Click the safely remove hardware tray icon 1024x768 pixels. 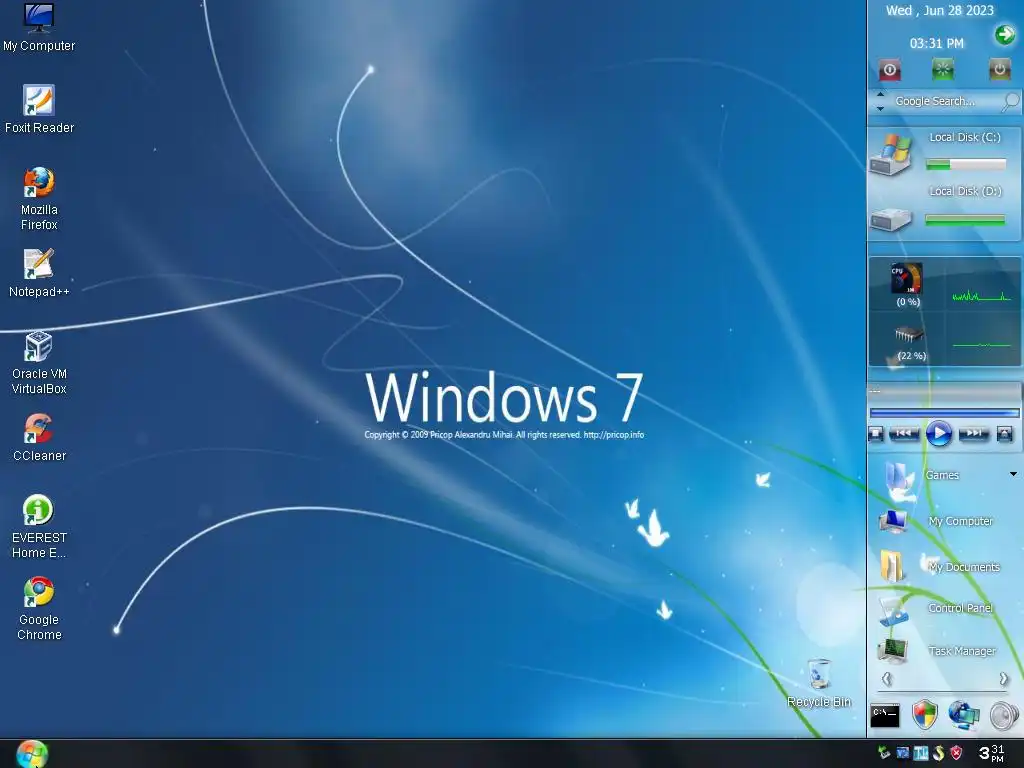click(x=884, y=753)
